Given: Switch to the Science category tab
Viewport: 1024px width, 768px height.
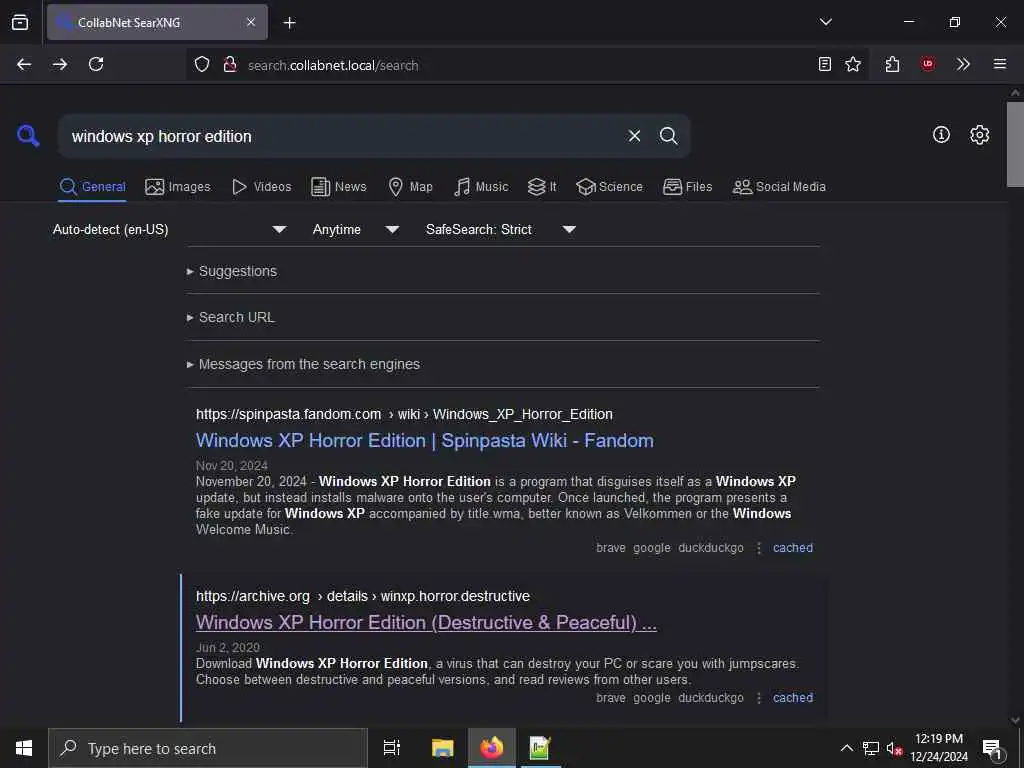Looking at the screenshot, I should (x=609, y=187).
